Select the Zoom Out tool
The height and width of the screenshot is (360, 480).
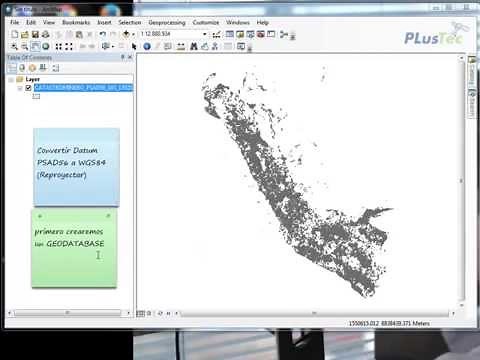click(x=25, y=46)
